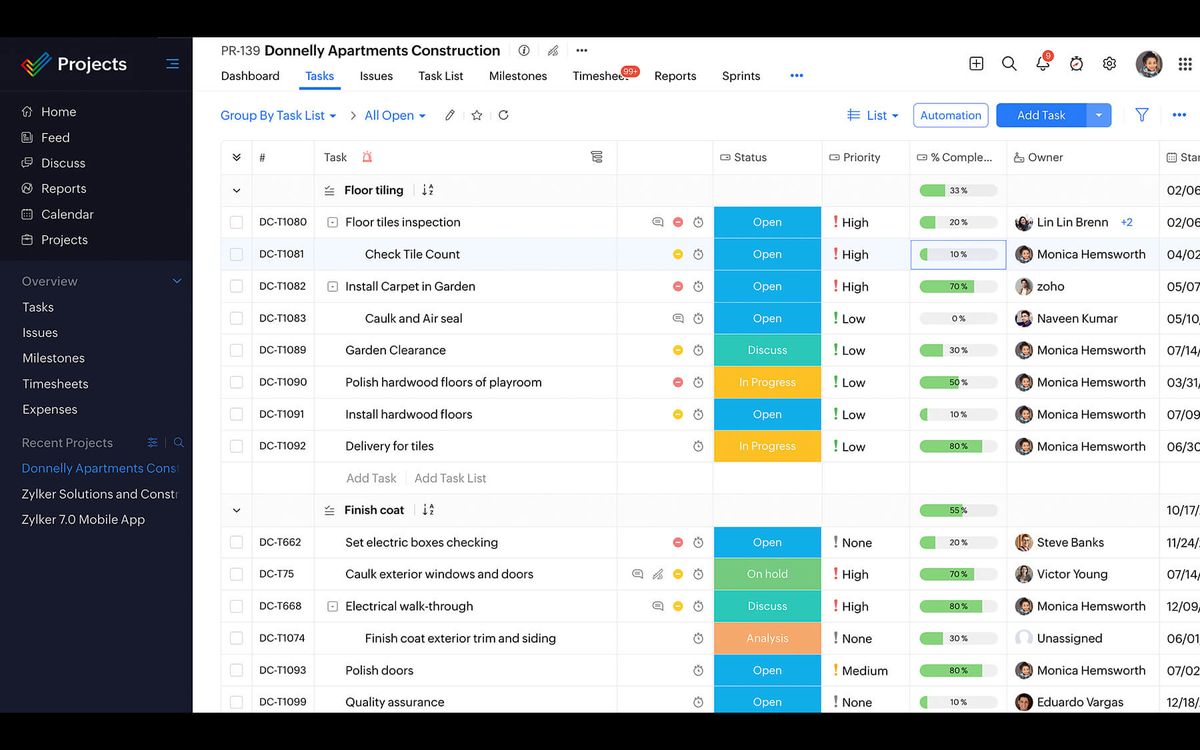The width and height of the screenshot is (1200, 750).
Task: Adjust 70% completion bar for Install Carpet in Garden
Action: click(958, 286)
